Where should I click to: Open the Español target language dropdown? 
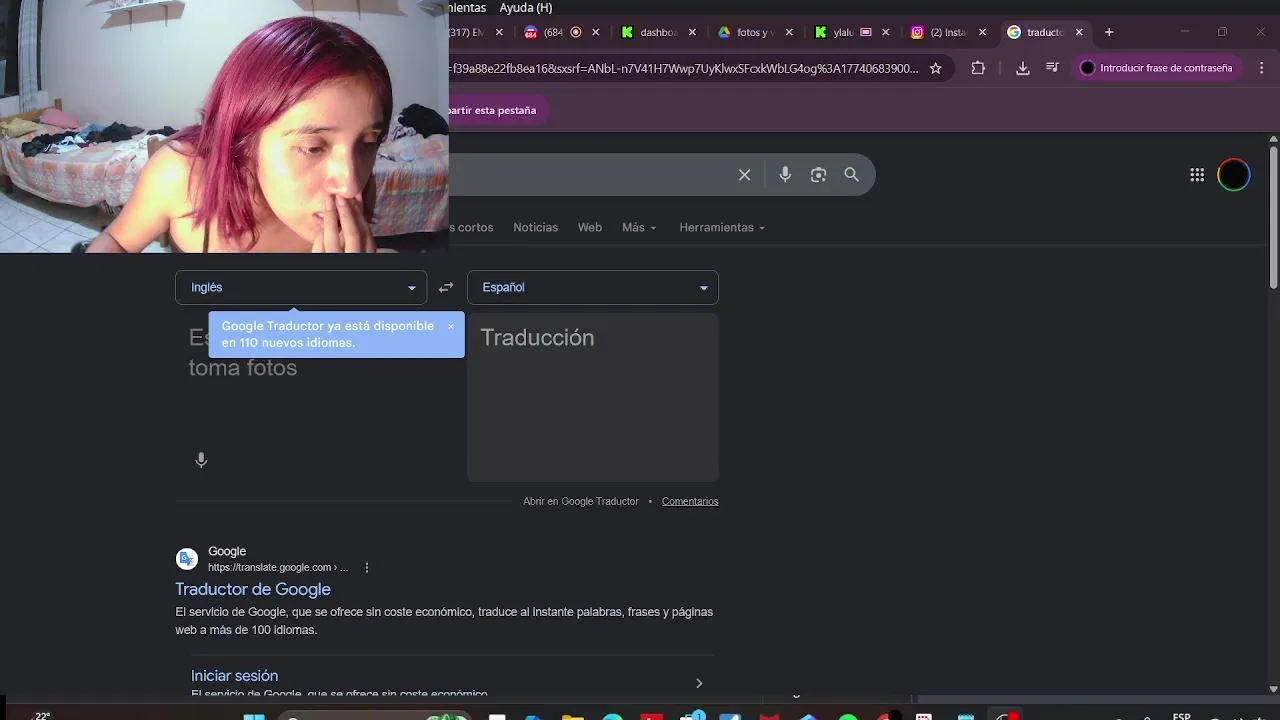pyautogui.click(x=593, y=287)
